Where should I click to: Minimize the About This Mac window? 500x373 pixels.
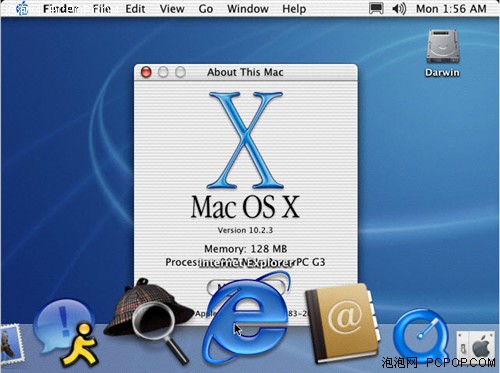[163, 72]
